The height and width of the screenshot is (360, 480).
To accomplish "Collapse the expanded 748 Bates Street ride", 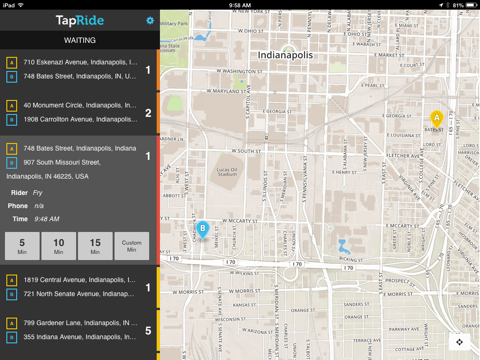I will pos(78,156).
